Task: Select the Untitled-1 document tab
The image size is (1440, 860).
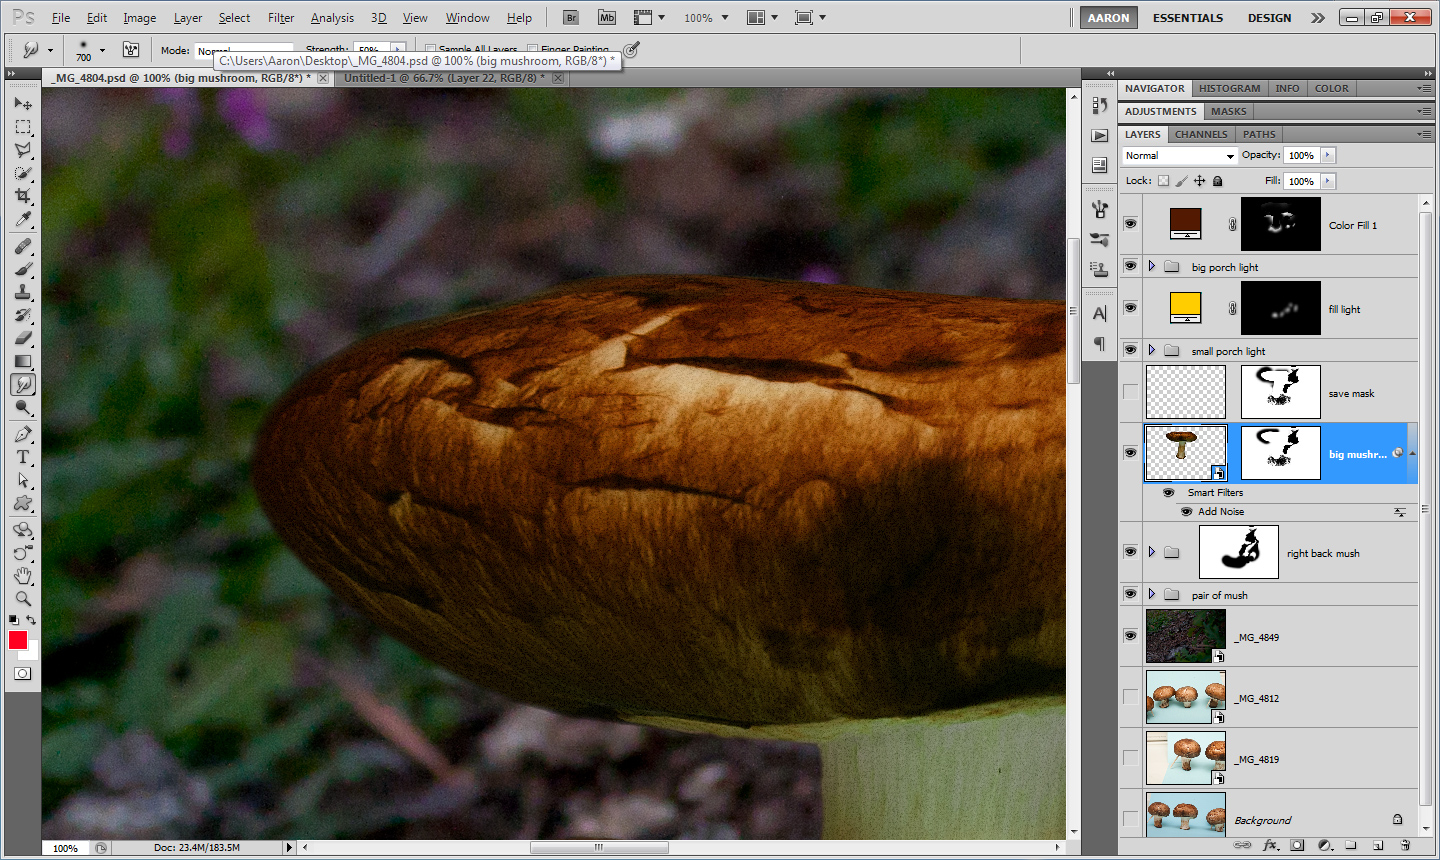Action: tap(443, 78)
